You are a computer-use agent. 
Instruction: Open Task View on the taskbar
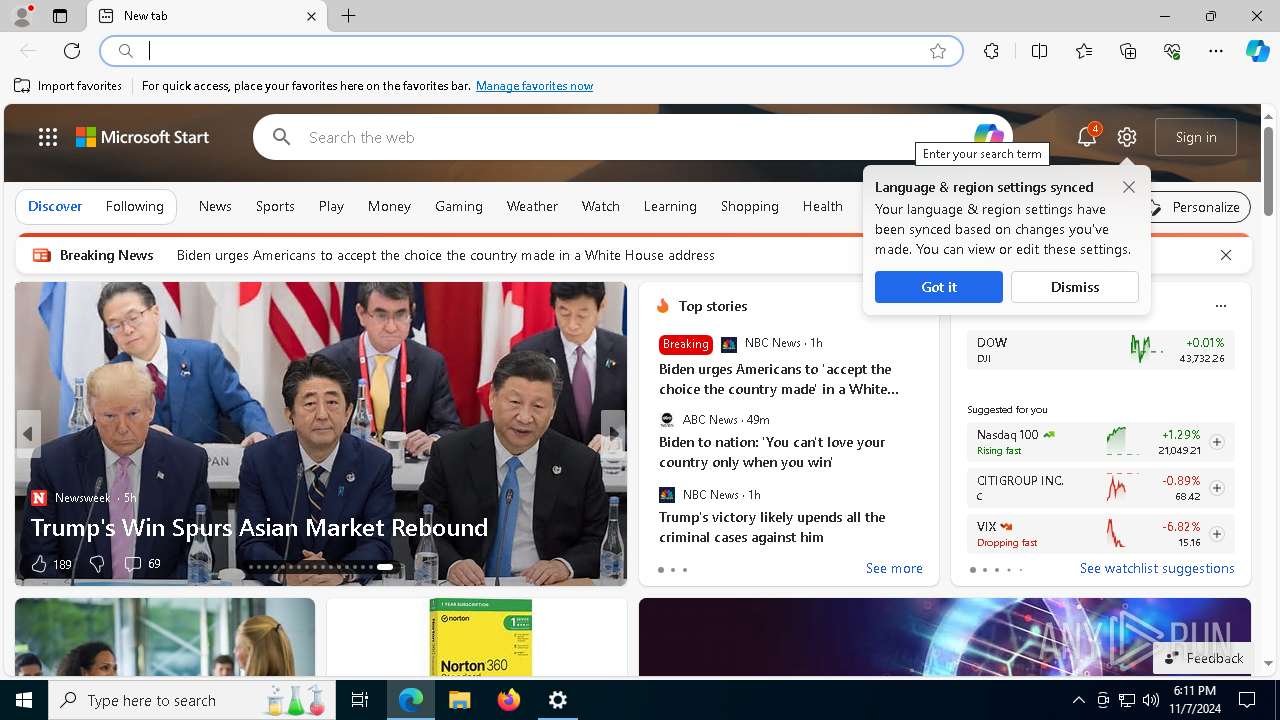[360, 700]
